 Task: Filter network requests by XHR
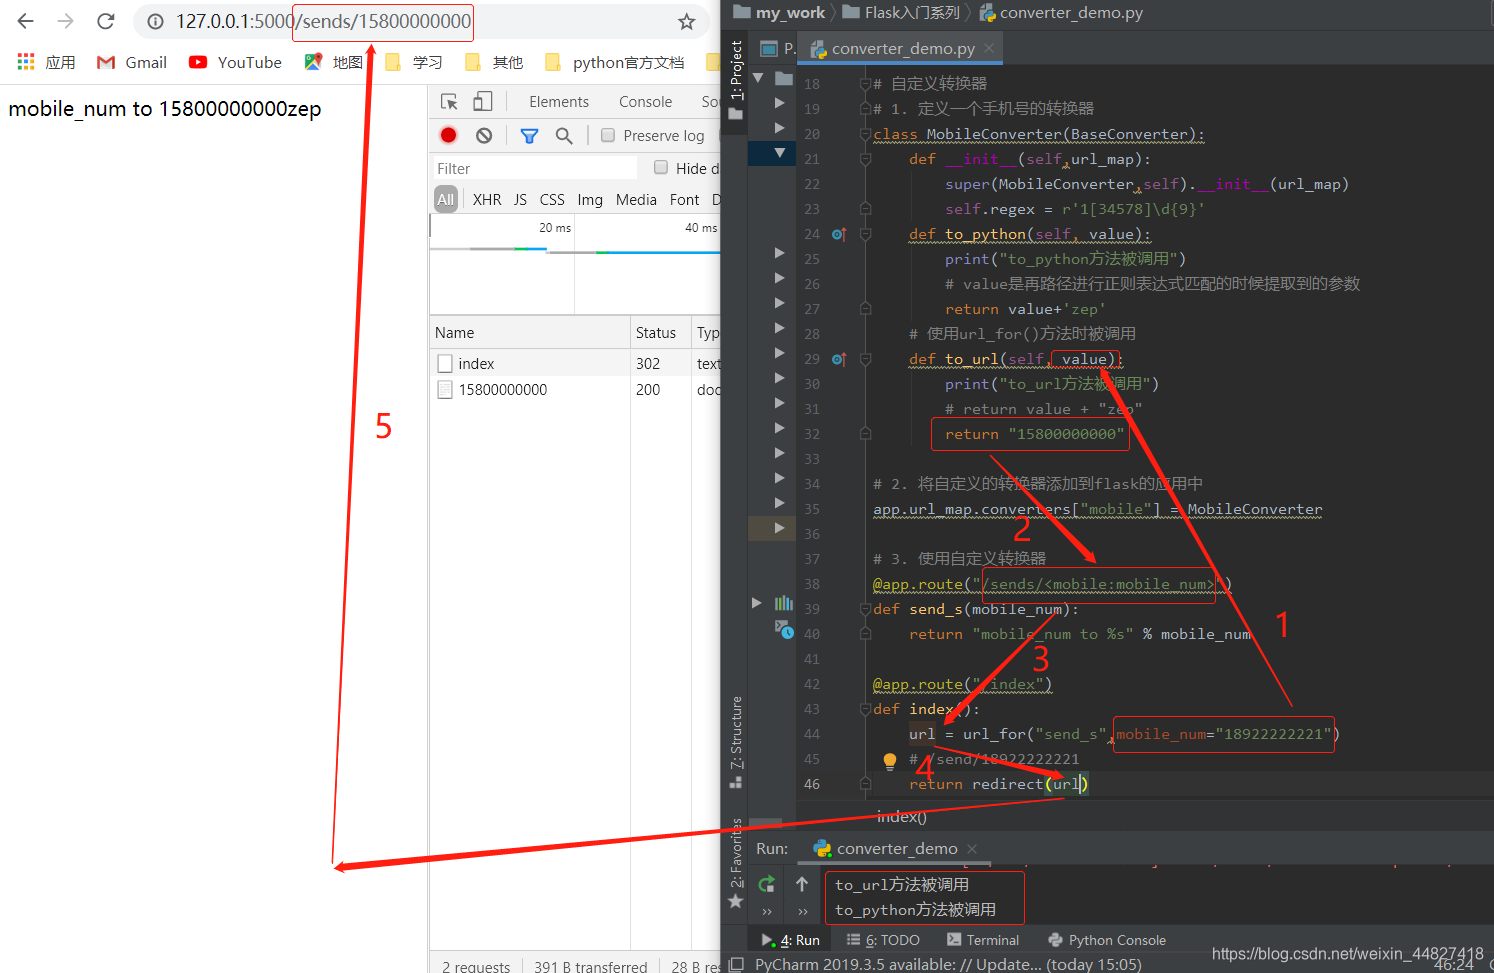click(487, 199)
